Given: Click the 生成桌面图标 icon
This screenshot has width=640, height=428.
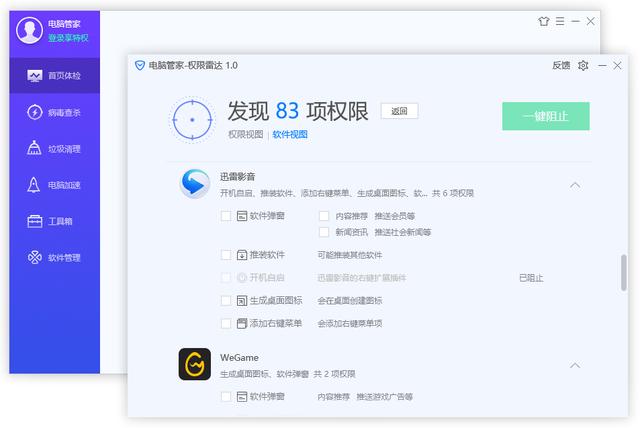Looking at the screenshot, I should tap(242, 301).
